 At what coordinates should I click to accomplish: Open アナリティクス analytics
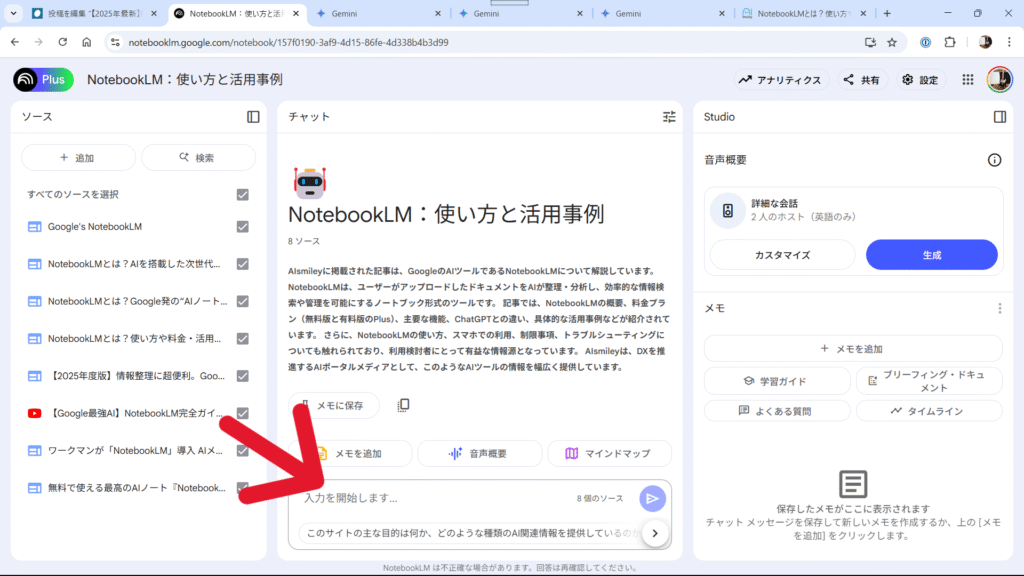point(780,80)
